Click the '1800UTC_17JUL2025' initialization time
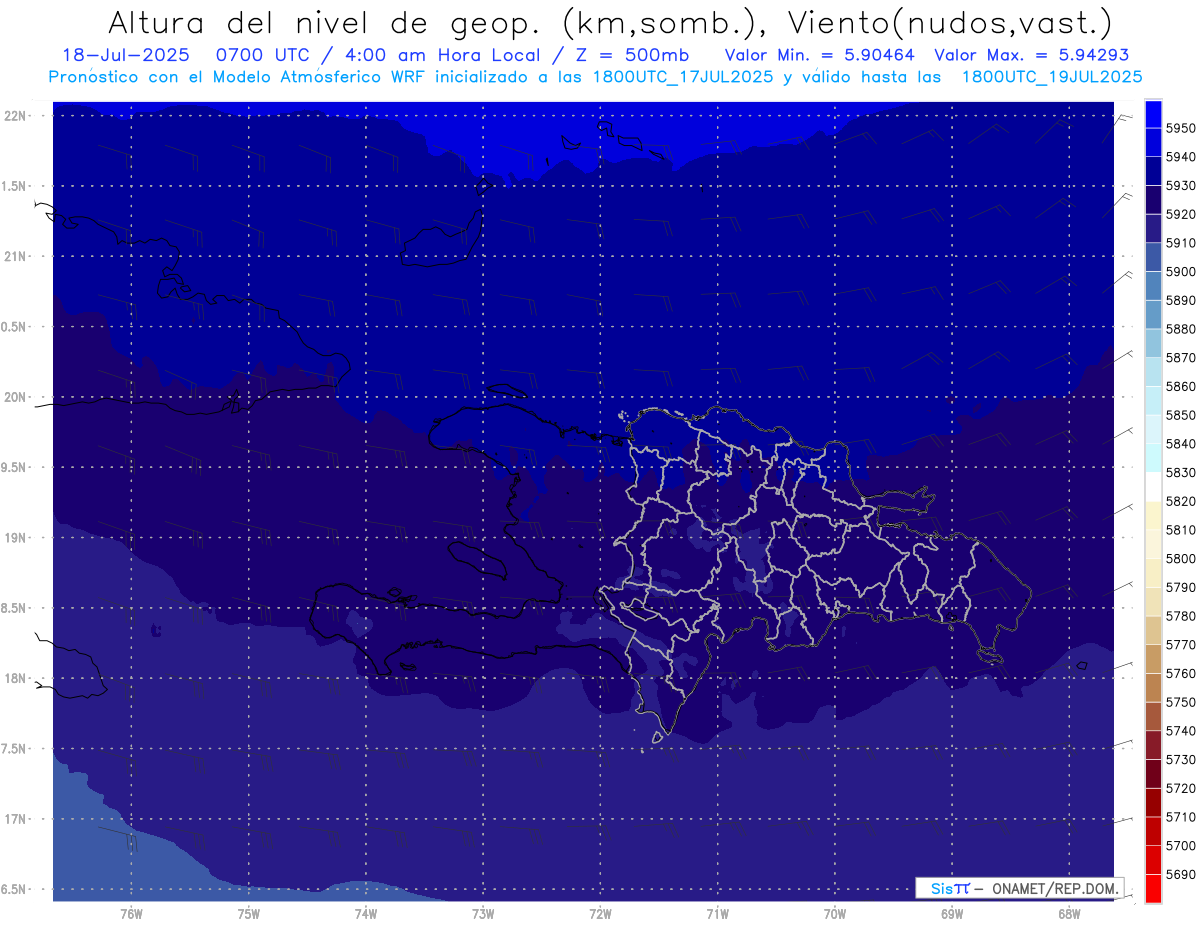Screen dimensions: 1200x927 tap(681, 76)
